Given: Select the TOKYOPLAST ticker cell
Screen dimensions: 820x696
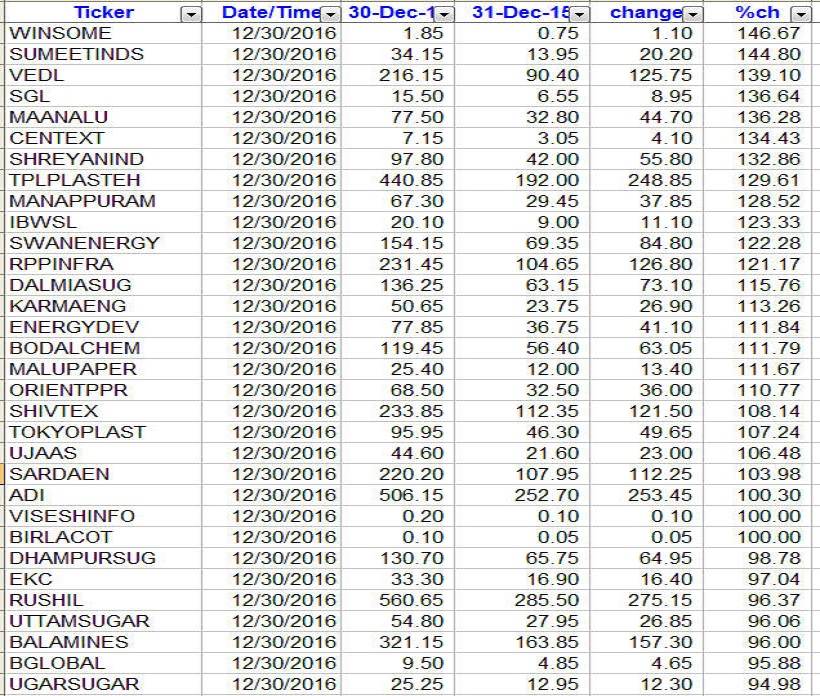Looking at the screenshot, I should pyautogui.click(x=103, y=432).
